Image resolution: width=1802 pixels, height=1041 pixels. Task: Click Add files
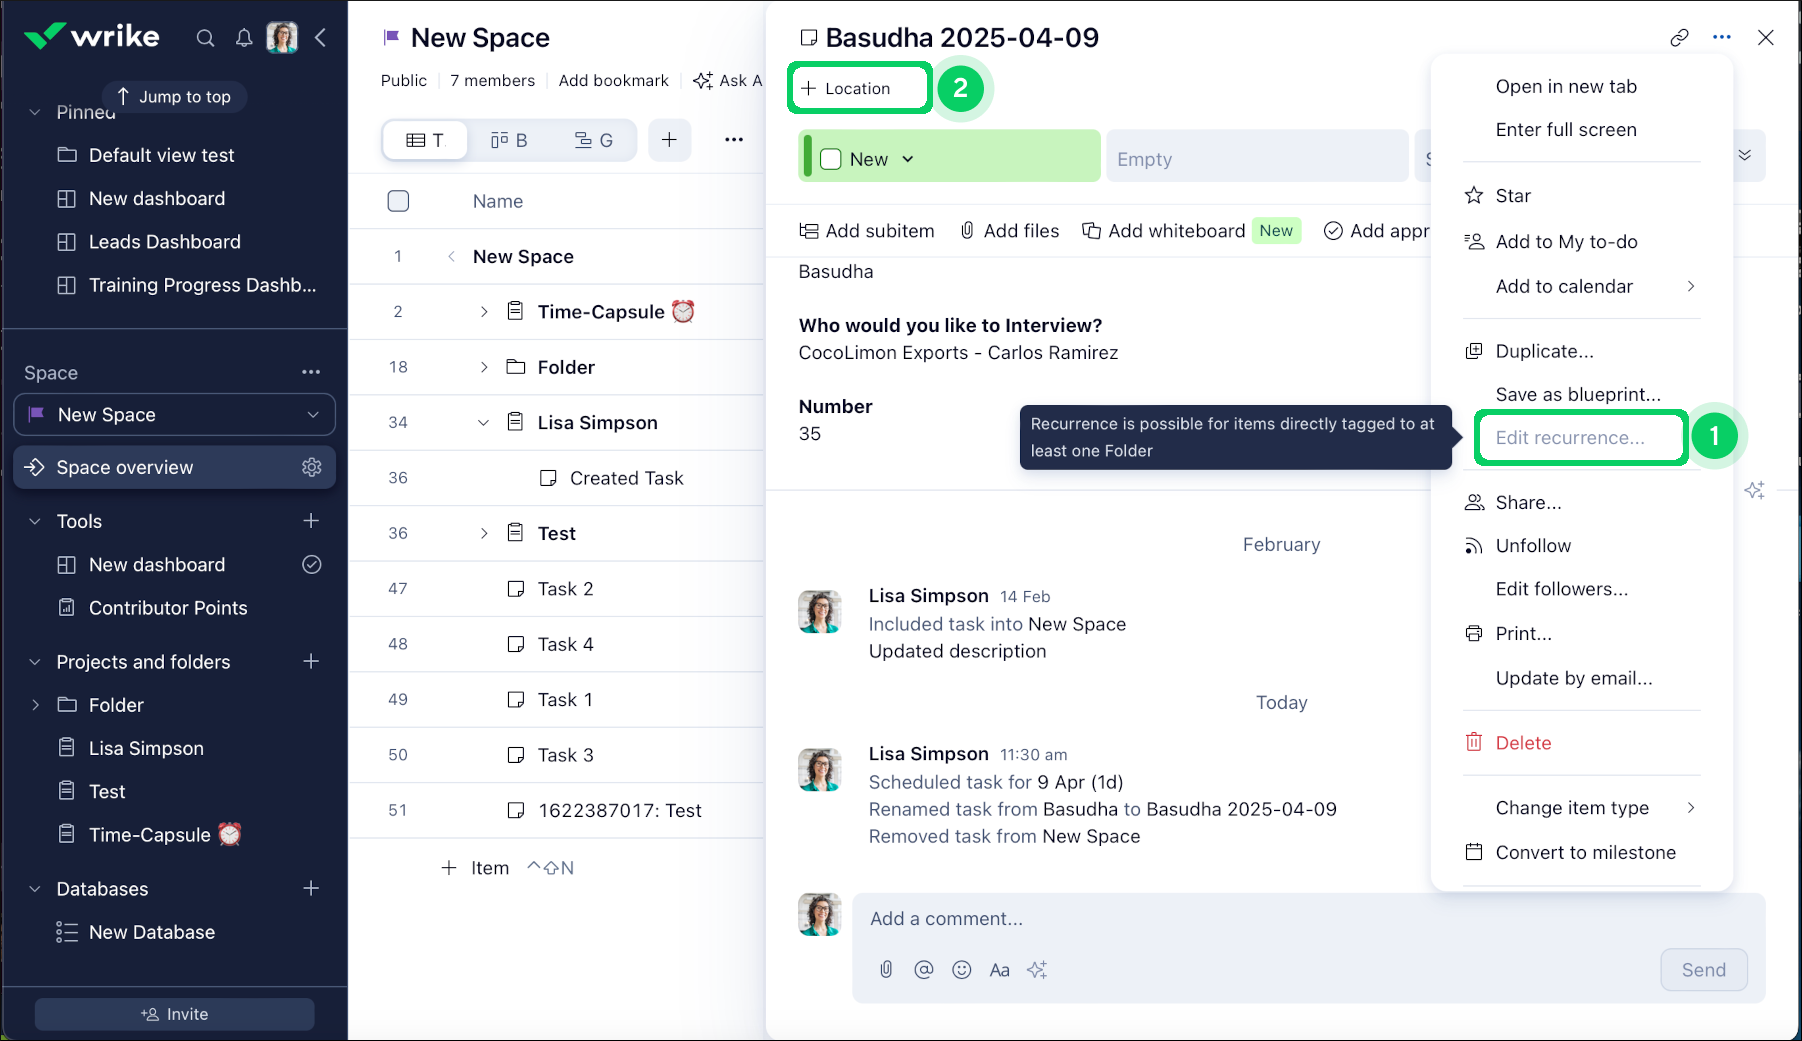1009,231
